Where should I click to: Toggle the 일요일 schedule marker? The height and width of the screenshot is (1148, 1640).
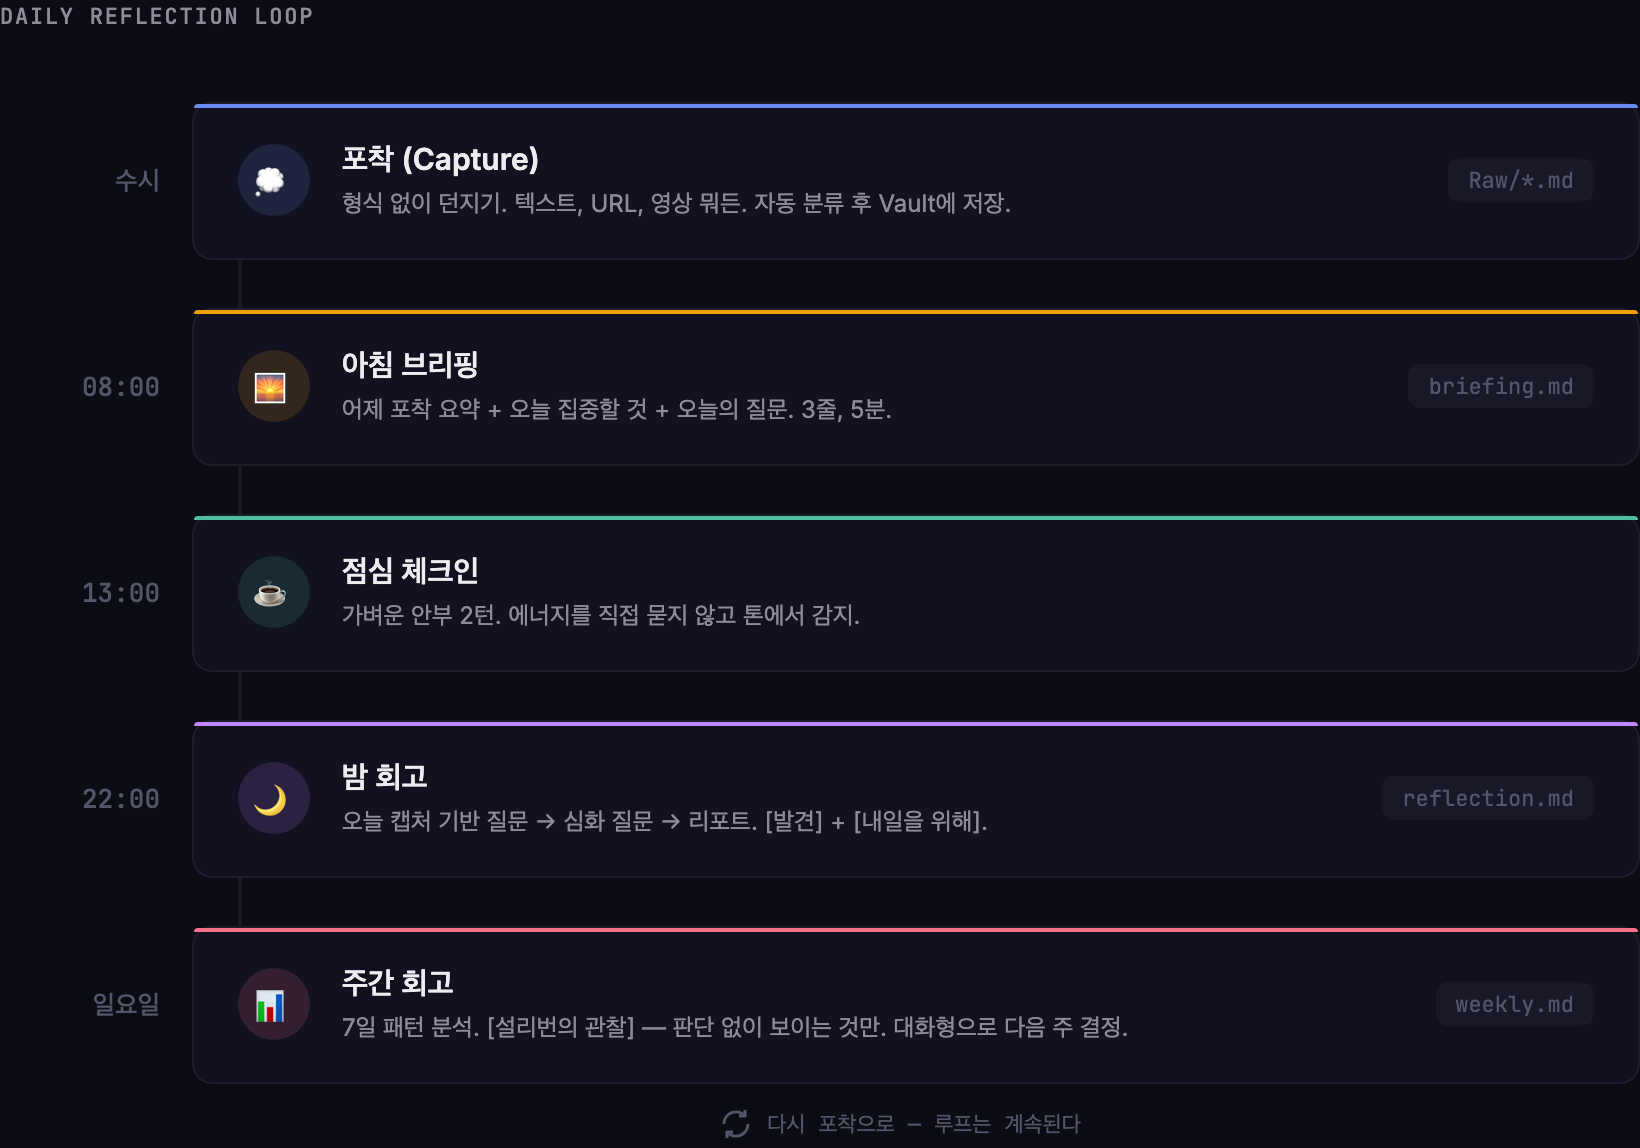click(125, 1005)
